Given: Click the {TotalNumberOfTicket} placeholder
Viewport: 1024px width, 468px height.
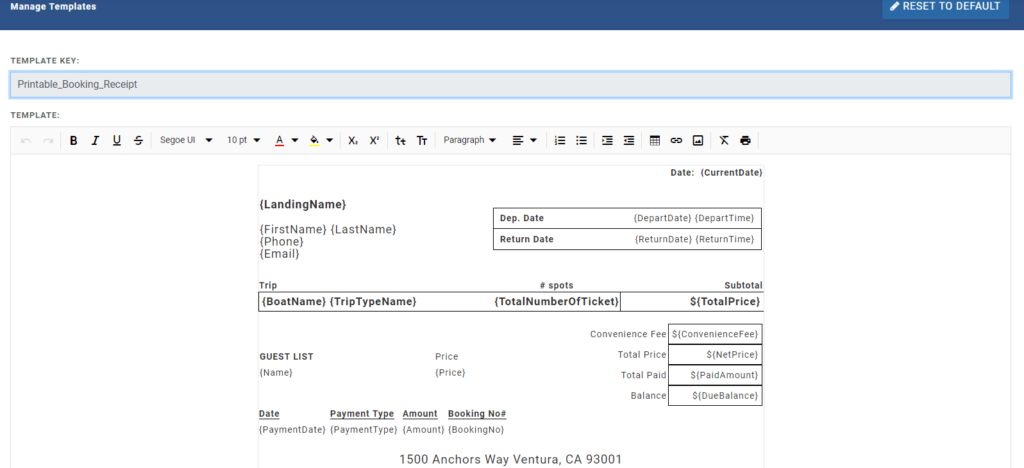Looking at the screenshot, I should click(556, 302).
